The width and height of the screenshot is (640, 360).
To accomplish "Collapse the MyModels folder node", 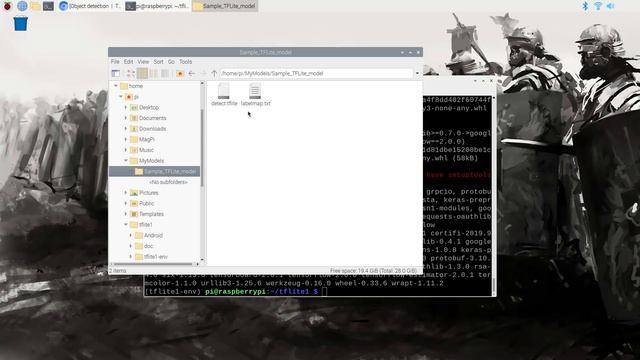I will [126, 160].
